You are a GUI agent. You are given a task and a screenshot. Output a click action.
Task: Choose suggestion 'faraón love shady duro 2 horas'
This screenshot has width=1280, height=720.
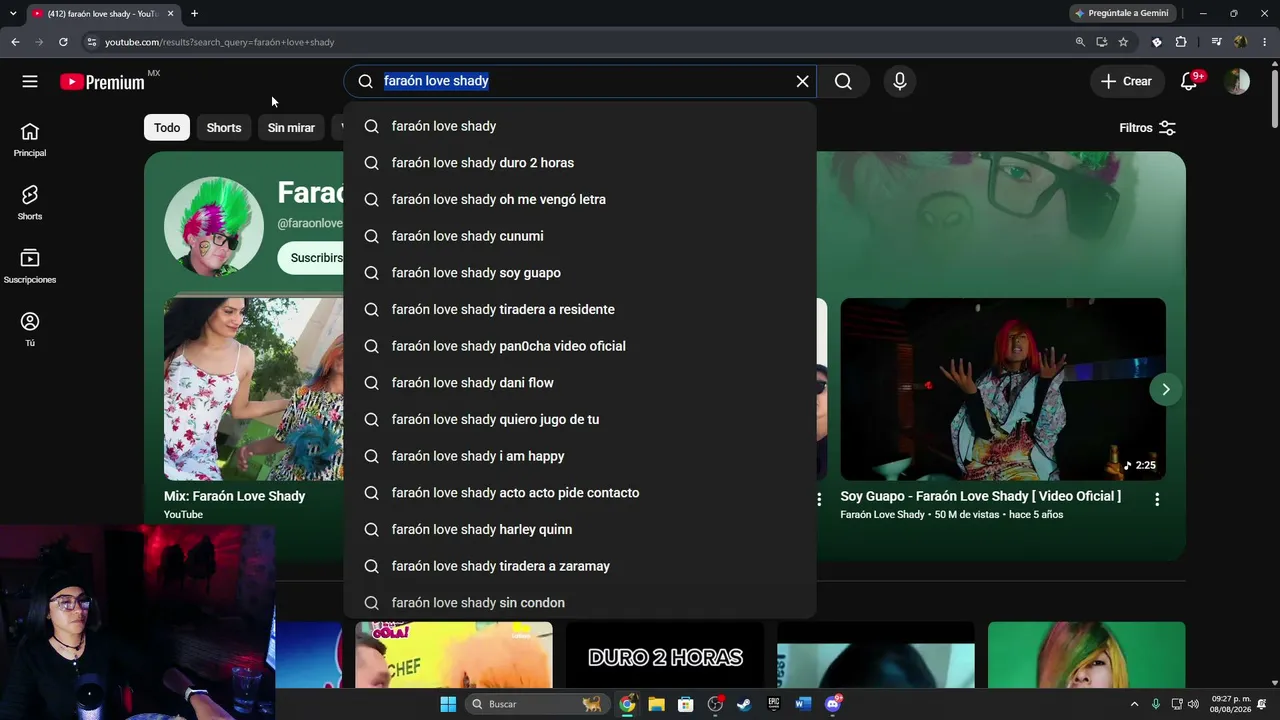pyautogui.click(x=580, y=163)
